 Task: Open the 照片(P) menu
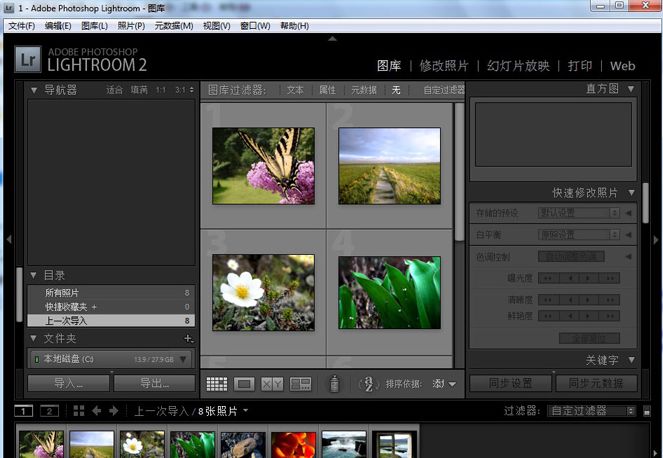pos(131,26)
